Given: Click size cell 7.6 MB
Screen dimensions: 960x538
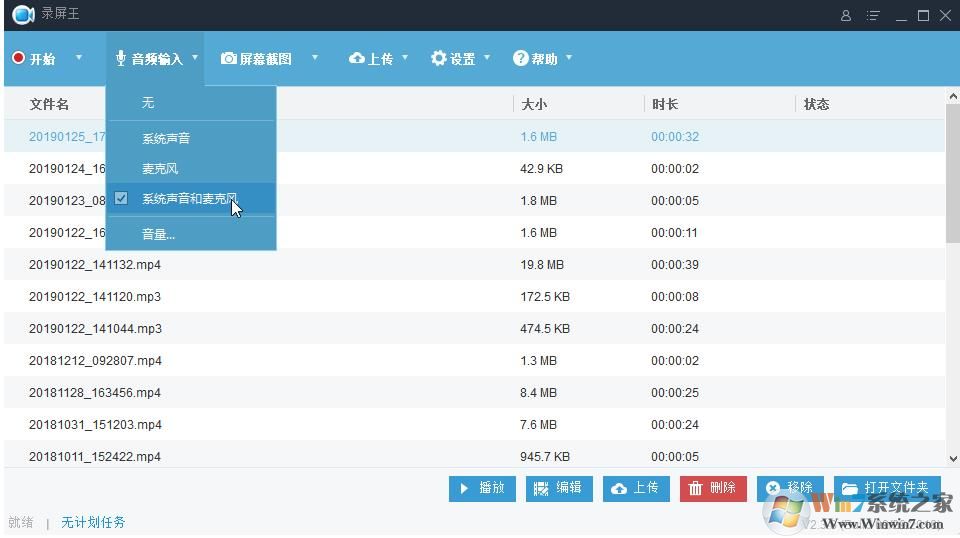Looking at the screenshot, I should [x=539, y=424].
